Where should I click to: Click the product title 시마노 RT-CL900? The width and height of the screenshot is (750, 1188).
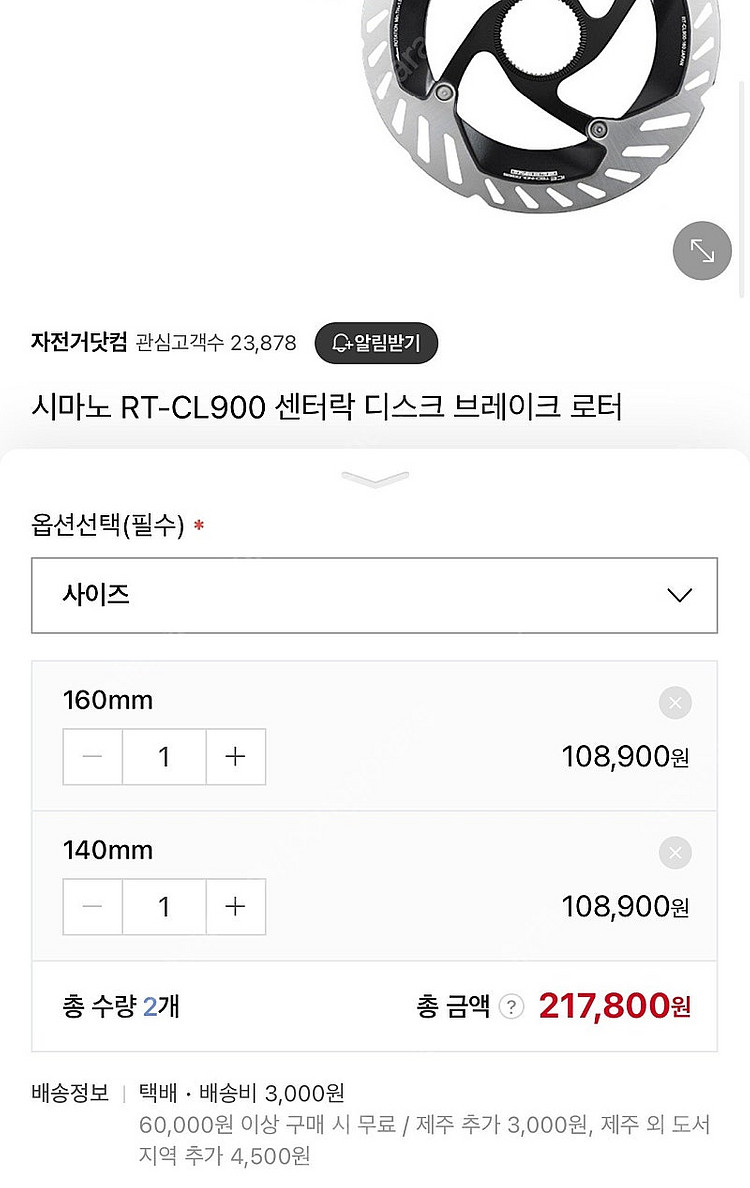[326, 407]
